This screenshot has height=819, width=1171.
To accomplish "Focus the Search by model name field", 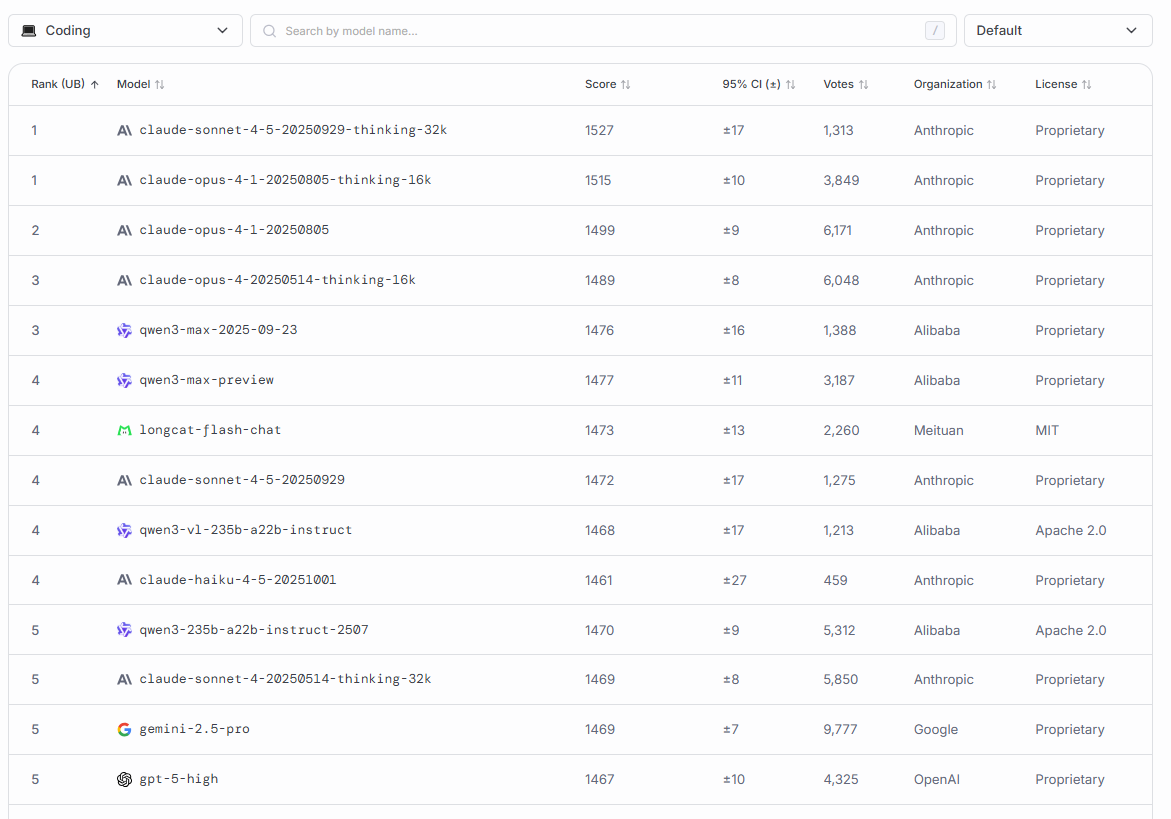I will point(603,31).
